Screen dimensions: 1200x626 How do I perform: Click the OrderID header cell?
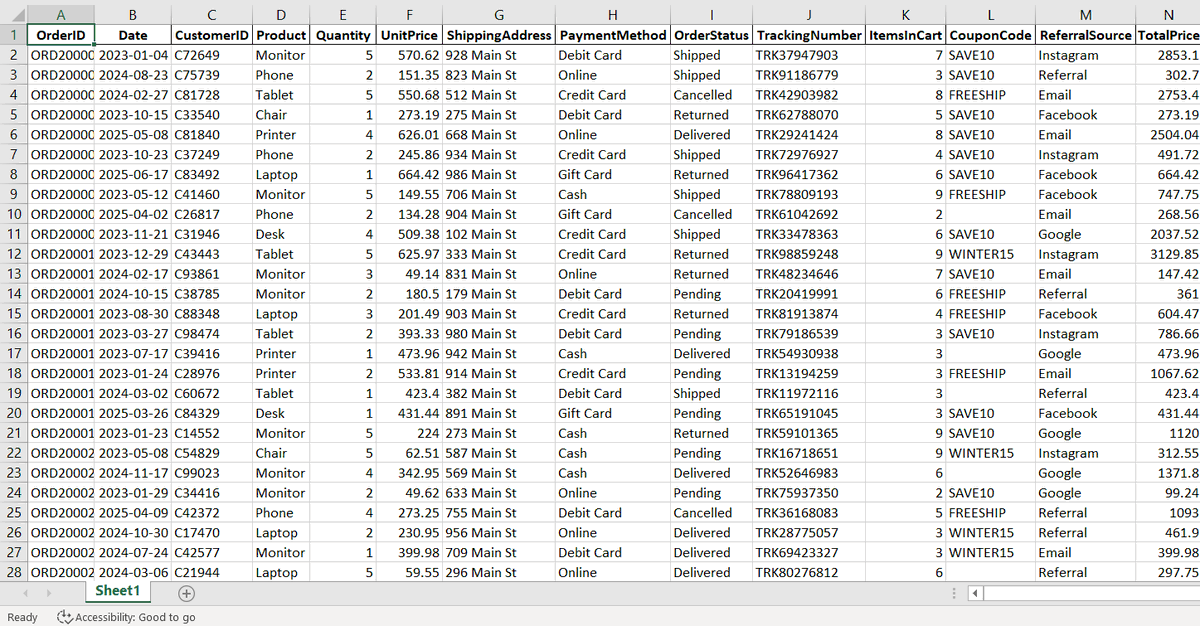coord(60,35)
